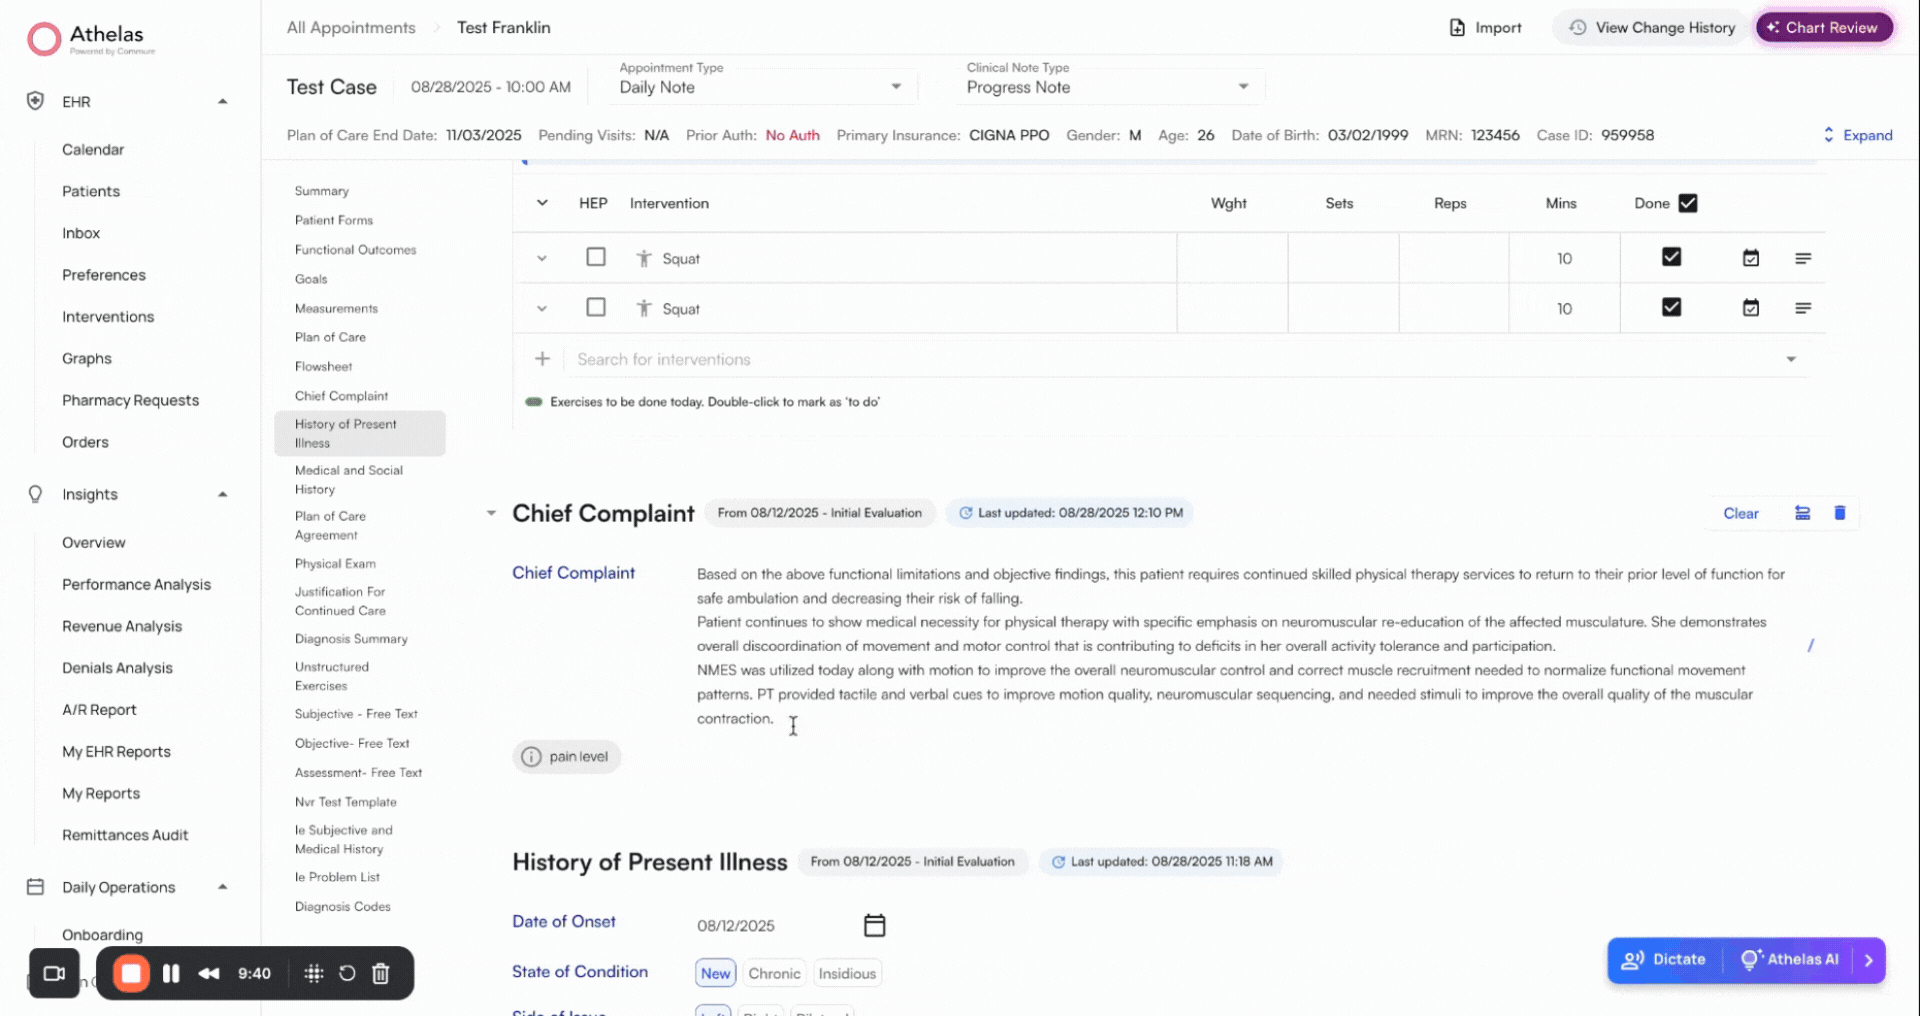
Task: Click the pain level chip
Action: click(567, 757)
